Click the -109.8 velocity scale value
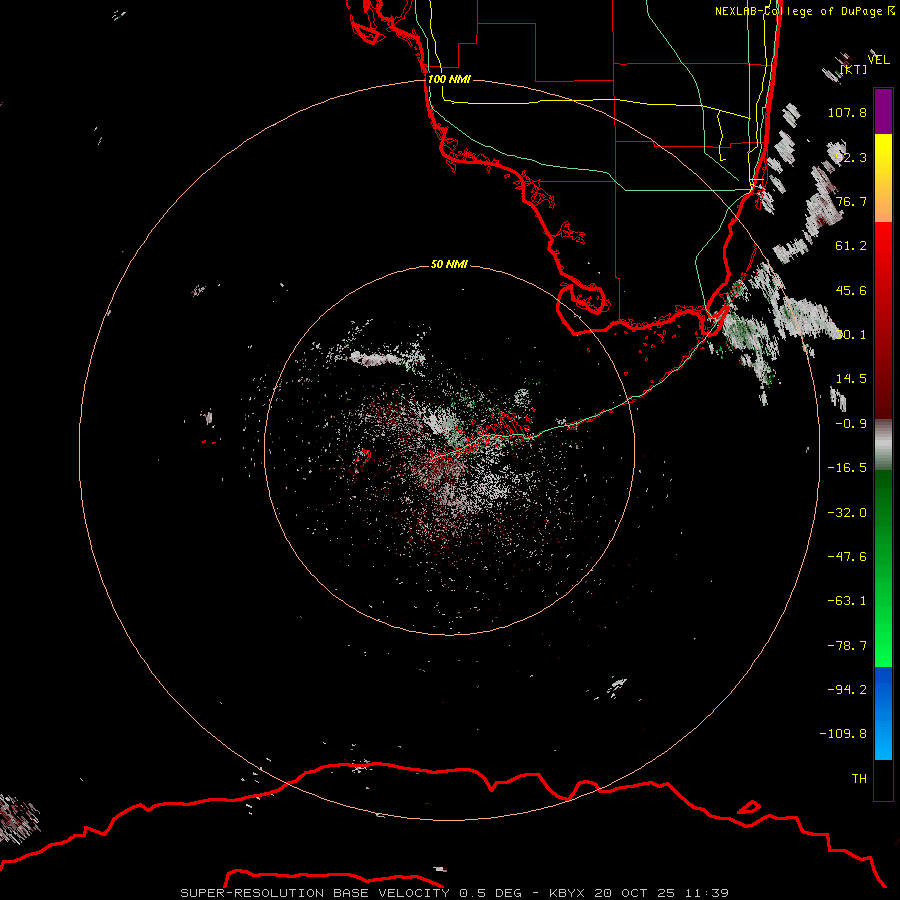This screenshot has height=900, width=900. tap(843, 734)
